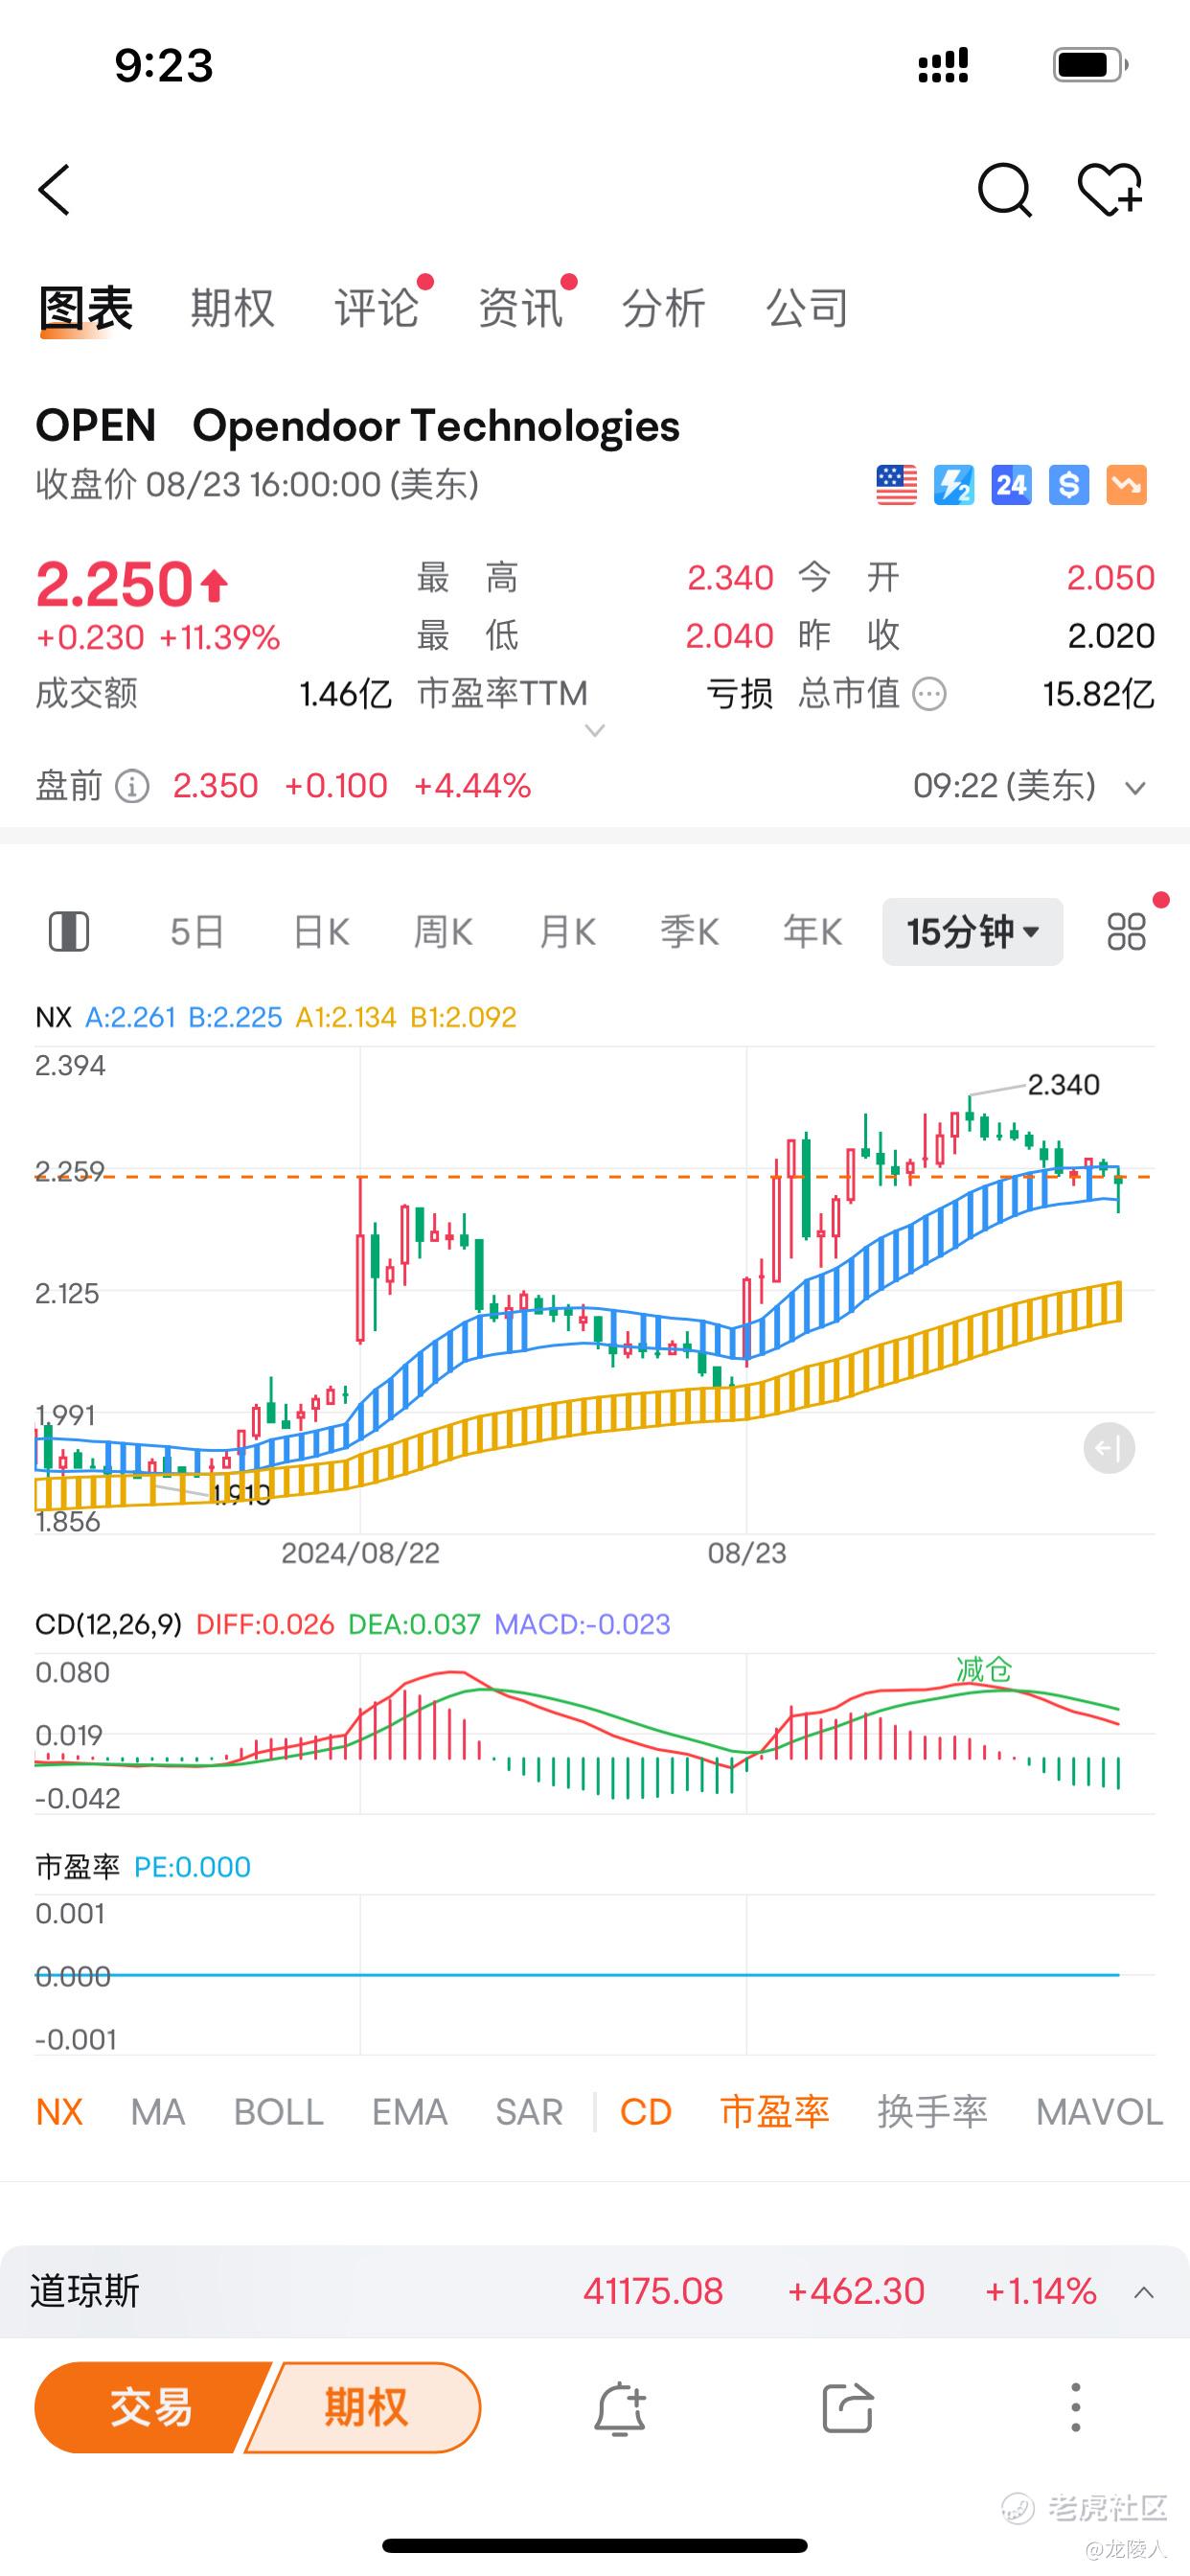The width and height of the screenshot is (1190, 2576).
Task: Open the 公司 tab
Action: (808, 308)
